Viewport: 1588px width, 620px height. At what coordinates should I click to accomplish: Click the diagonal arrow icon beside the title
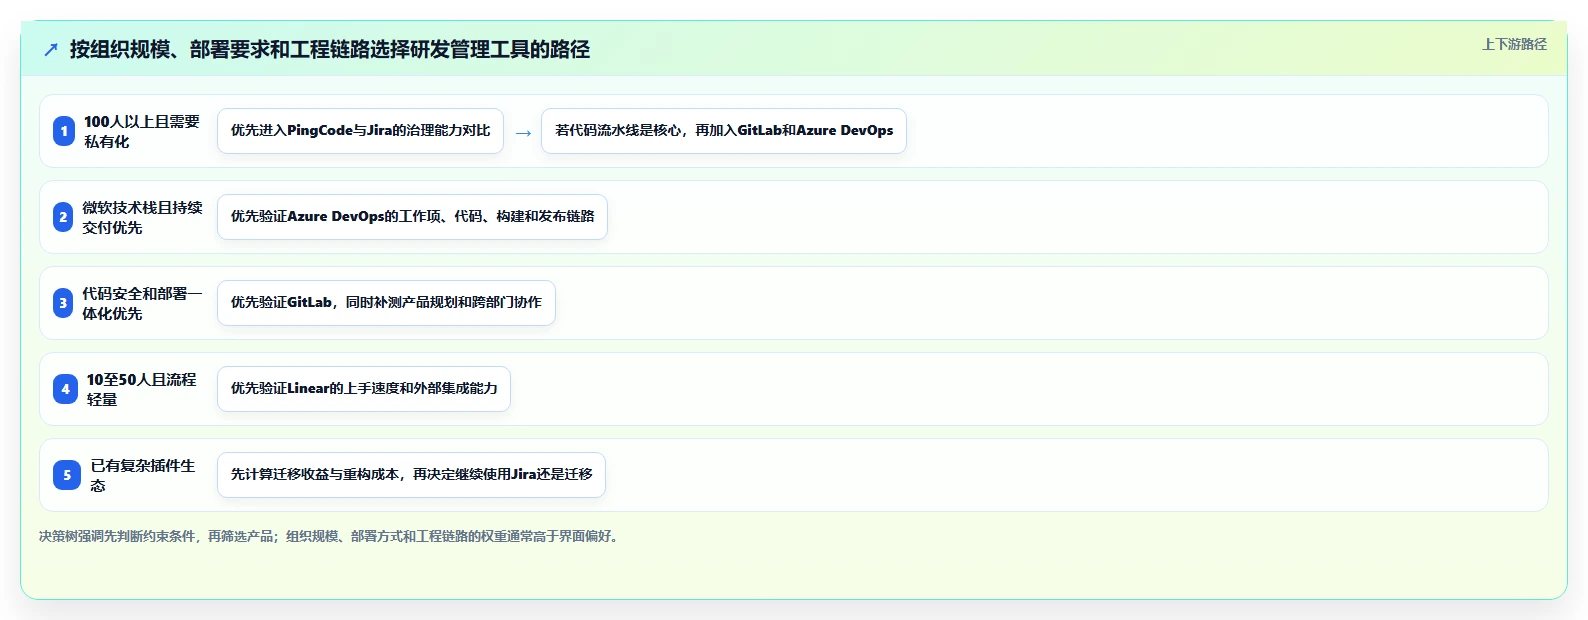click(x=51, y=49)
